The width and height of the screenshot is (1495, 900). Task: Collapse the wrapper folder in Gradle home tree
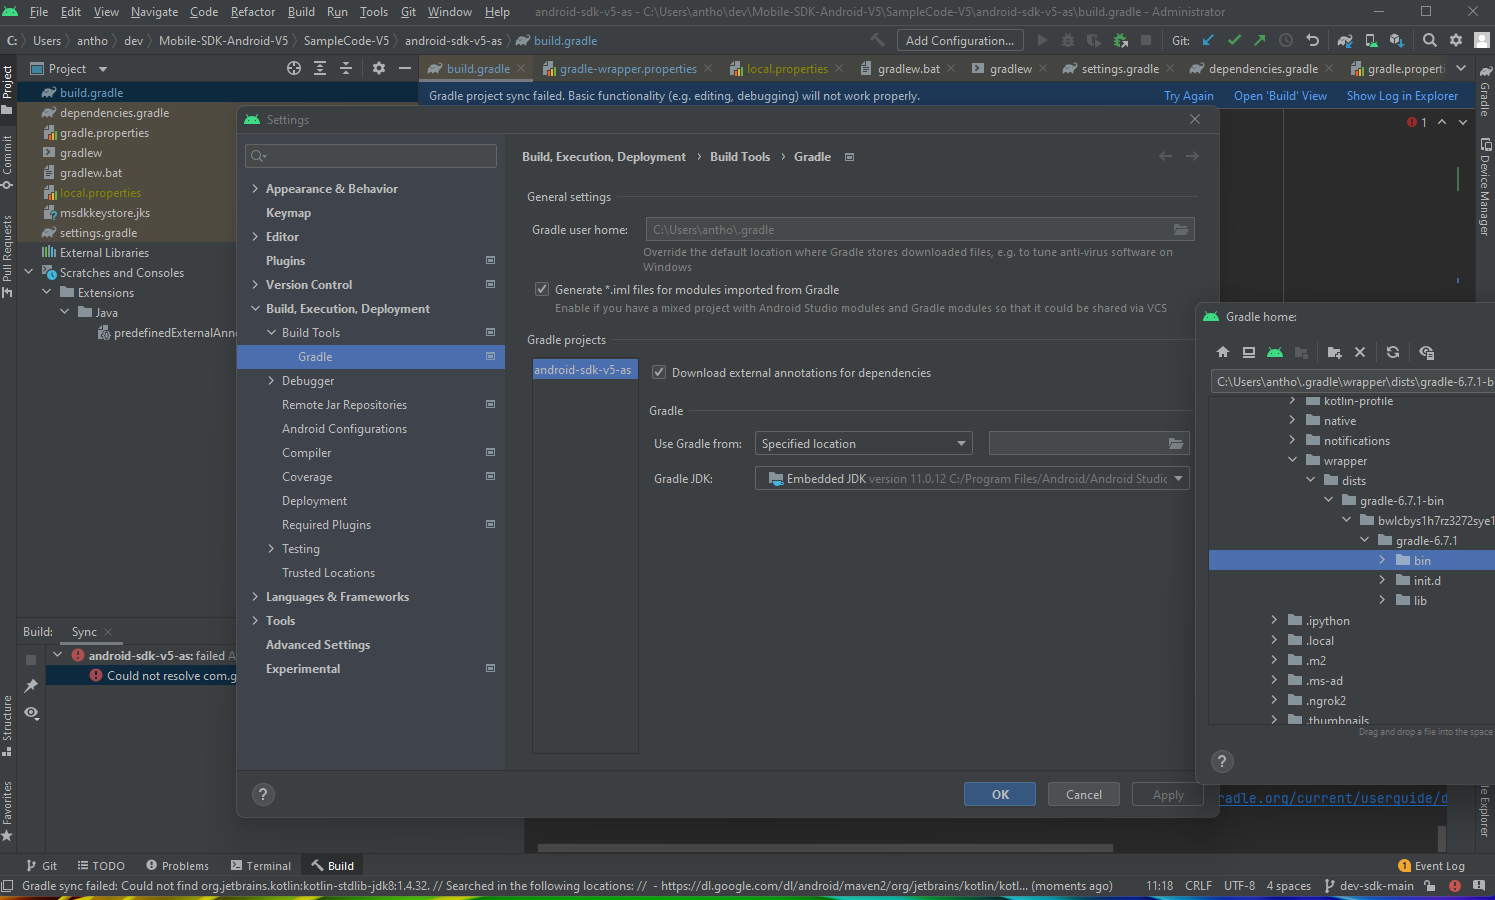(1292, 460)
